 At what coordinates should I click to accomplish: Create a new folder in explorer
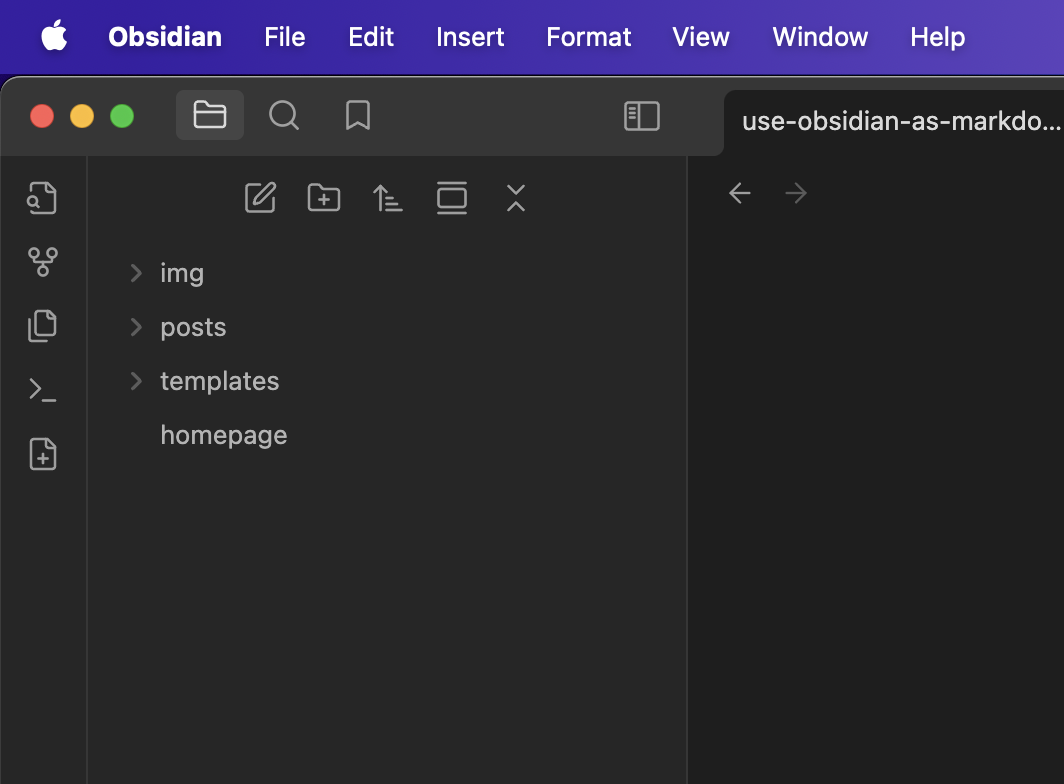pyautogui.click(x=324, y=198)
